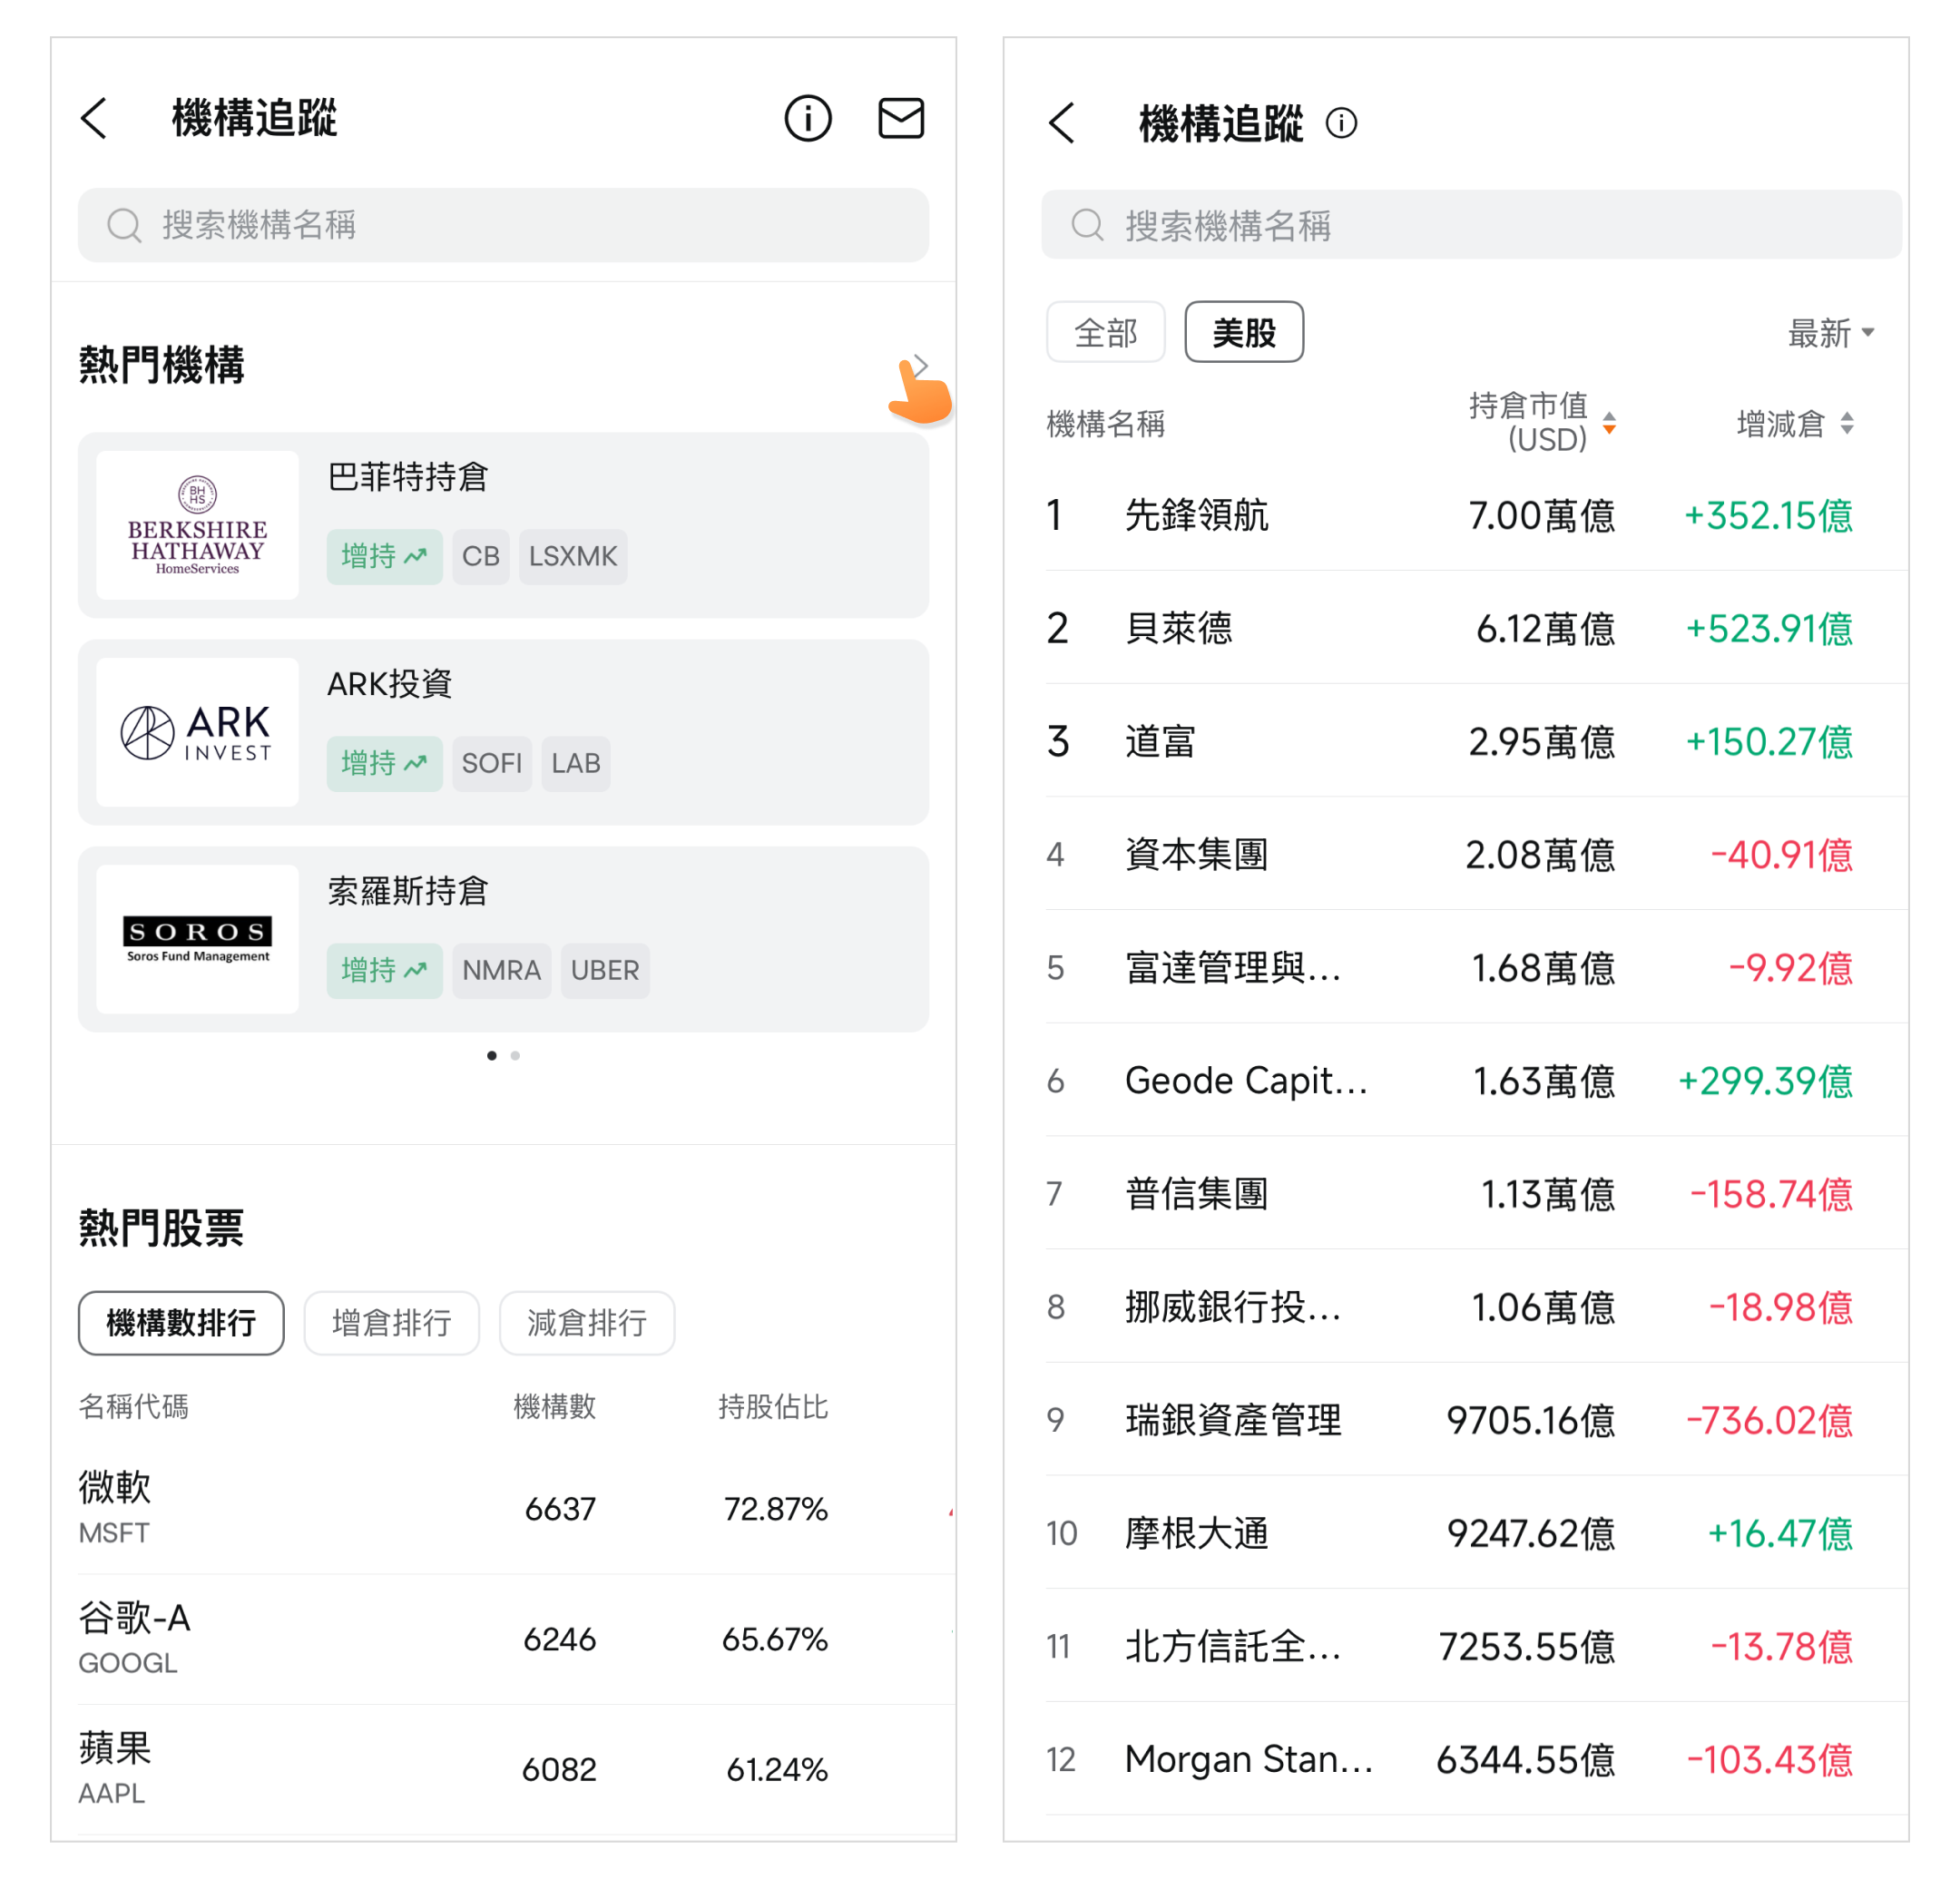Tap small info icon beside right title
The height and width of the screenshot is (1879, 1960).
click(x=1341, y=123)
